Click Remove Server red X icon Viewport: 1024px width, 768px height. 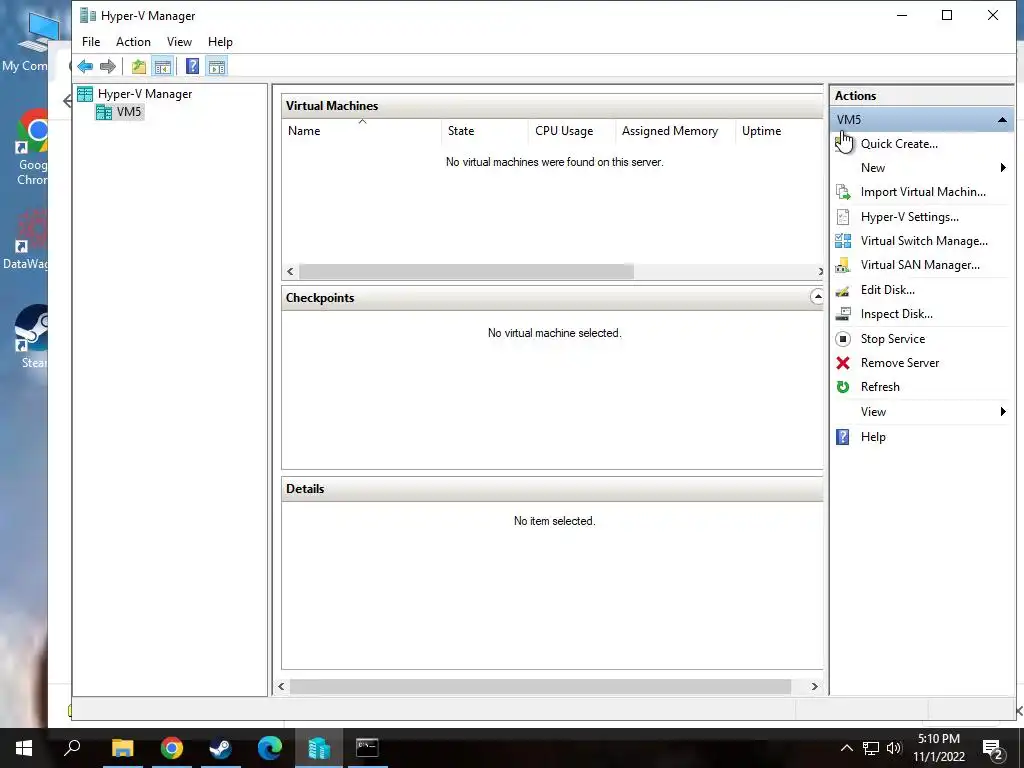click(x=843, y=363)
